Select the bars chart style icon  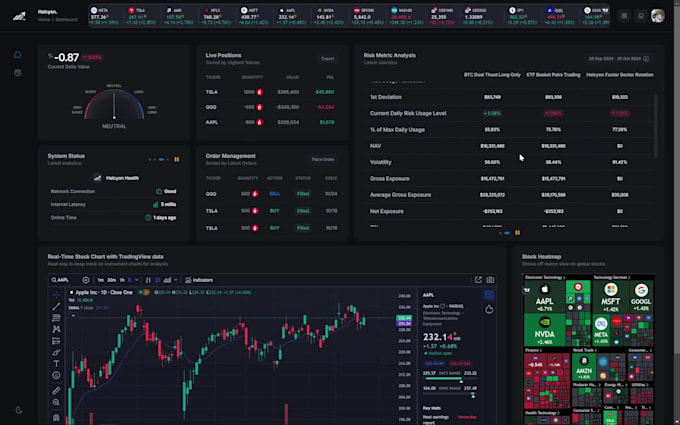pos(148,280)
